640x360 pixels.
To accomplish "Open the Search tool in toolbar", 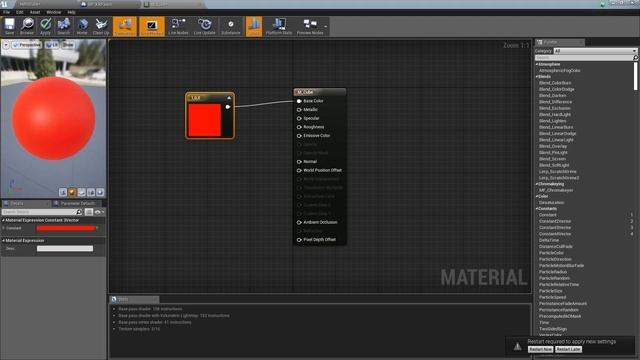I will pos(64,26).
